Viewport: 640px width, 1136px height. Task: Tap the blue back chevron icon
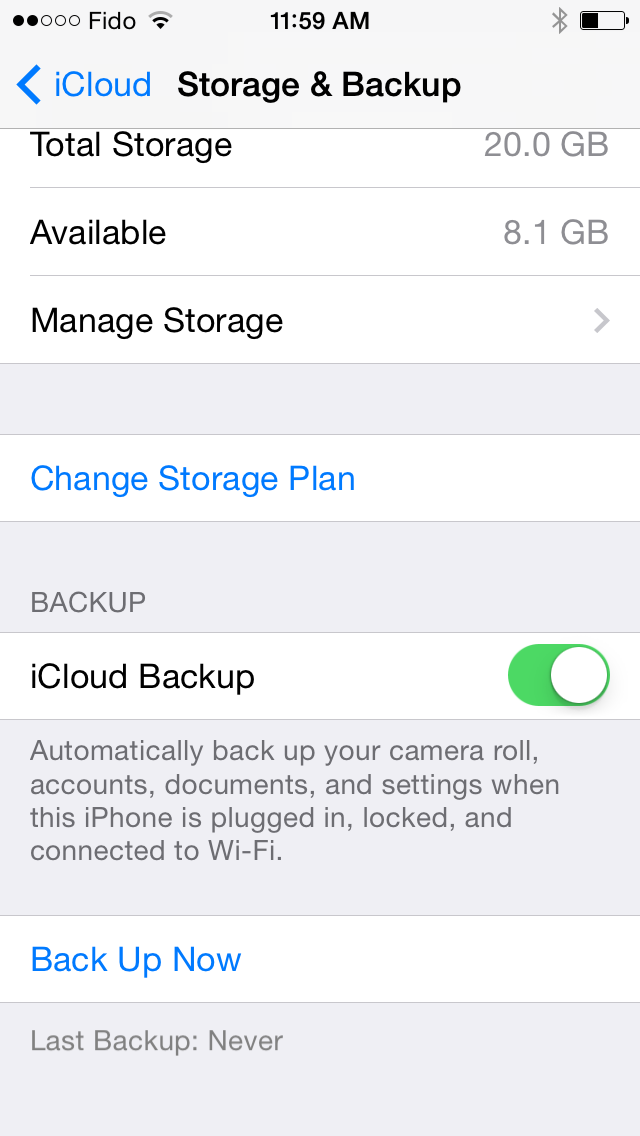tap(29, 84)
